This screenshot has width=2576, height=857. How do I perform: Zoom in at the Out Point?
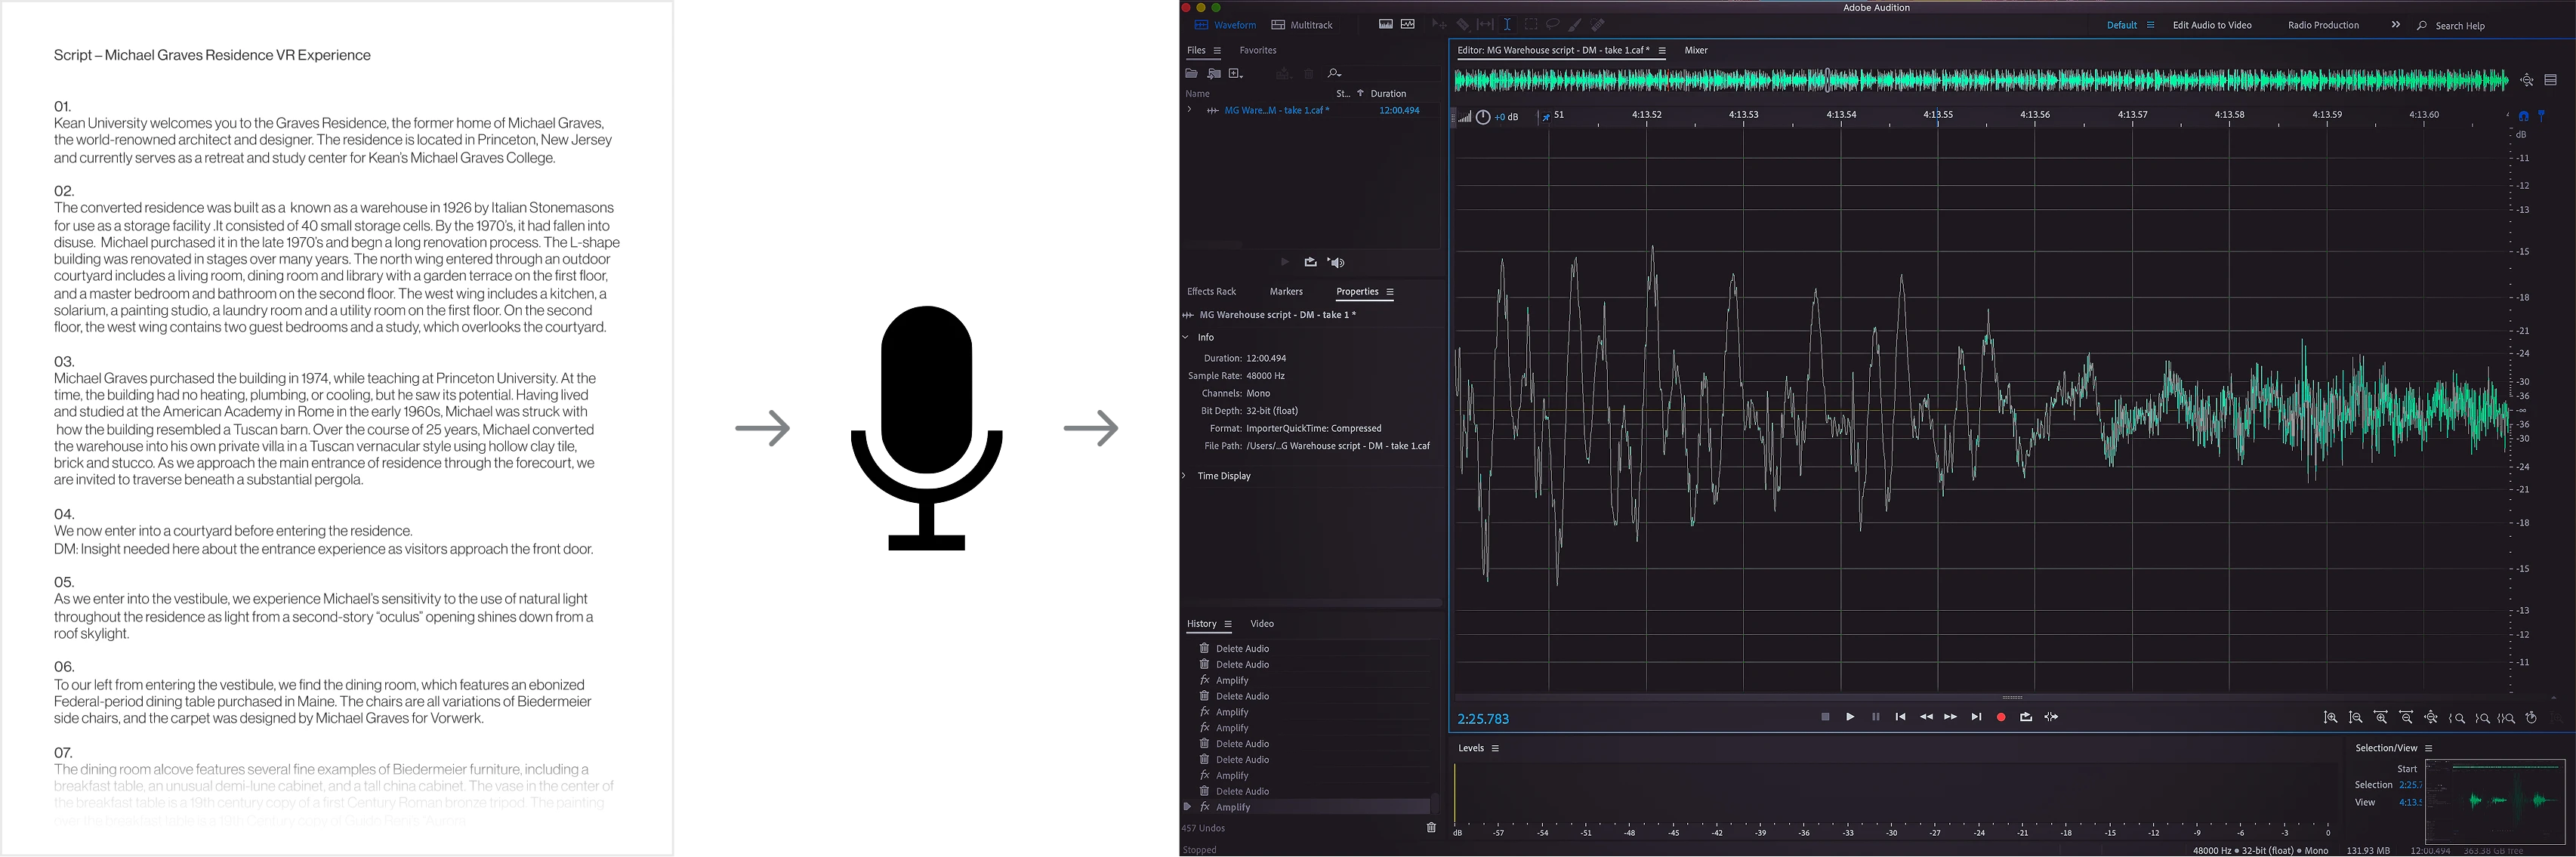[2482, 718]
